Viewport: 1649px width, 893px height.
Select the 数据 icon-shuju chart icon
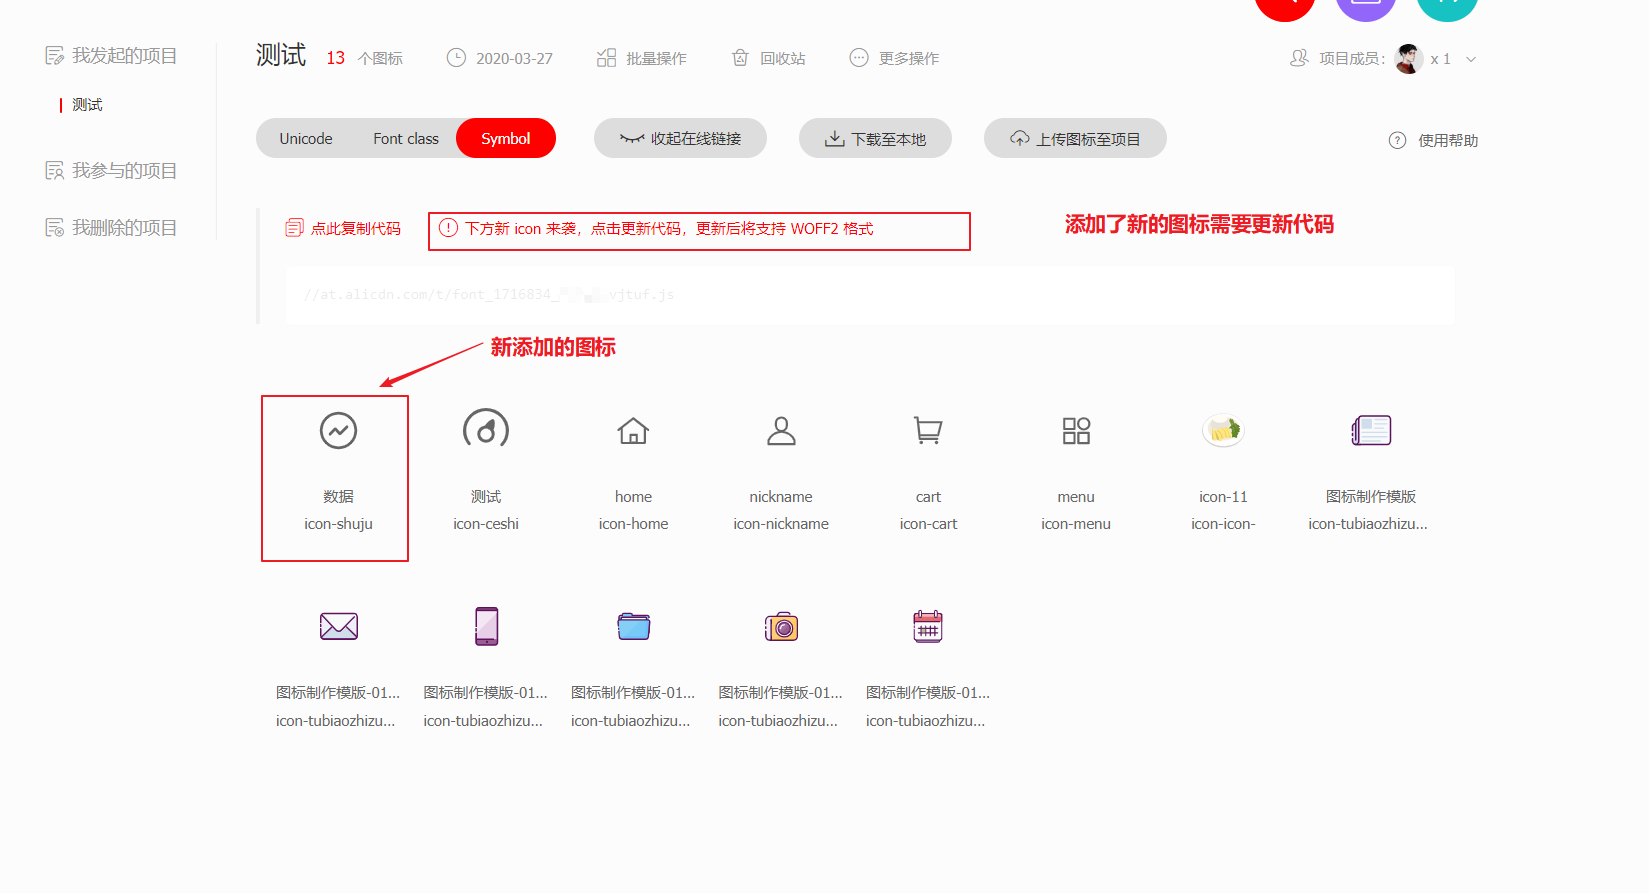pos(338,431)
